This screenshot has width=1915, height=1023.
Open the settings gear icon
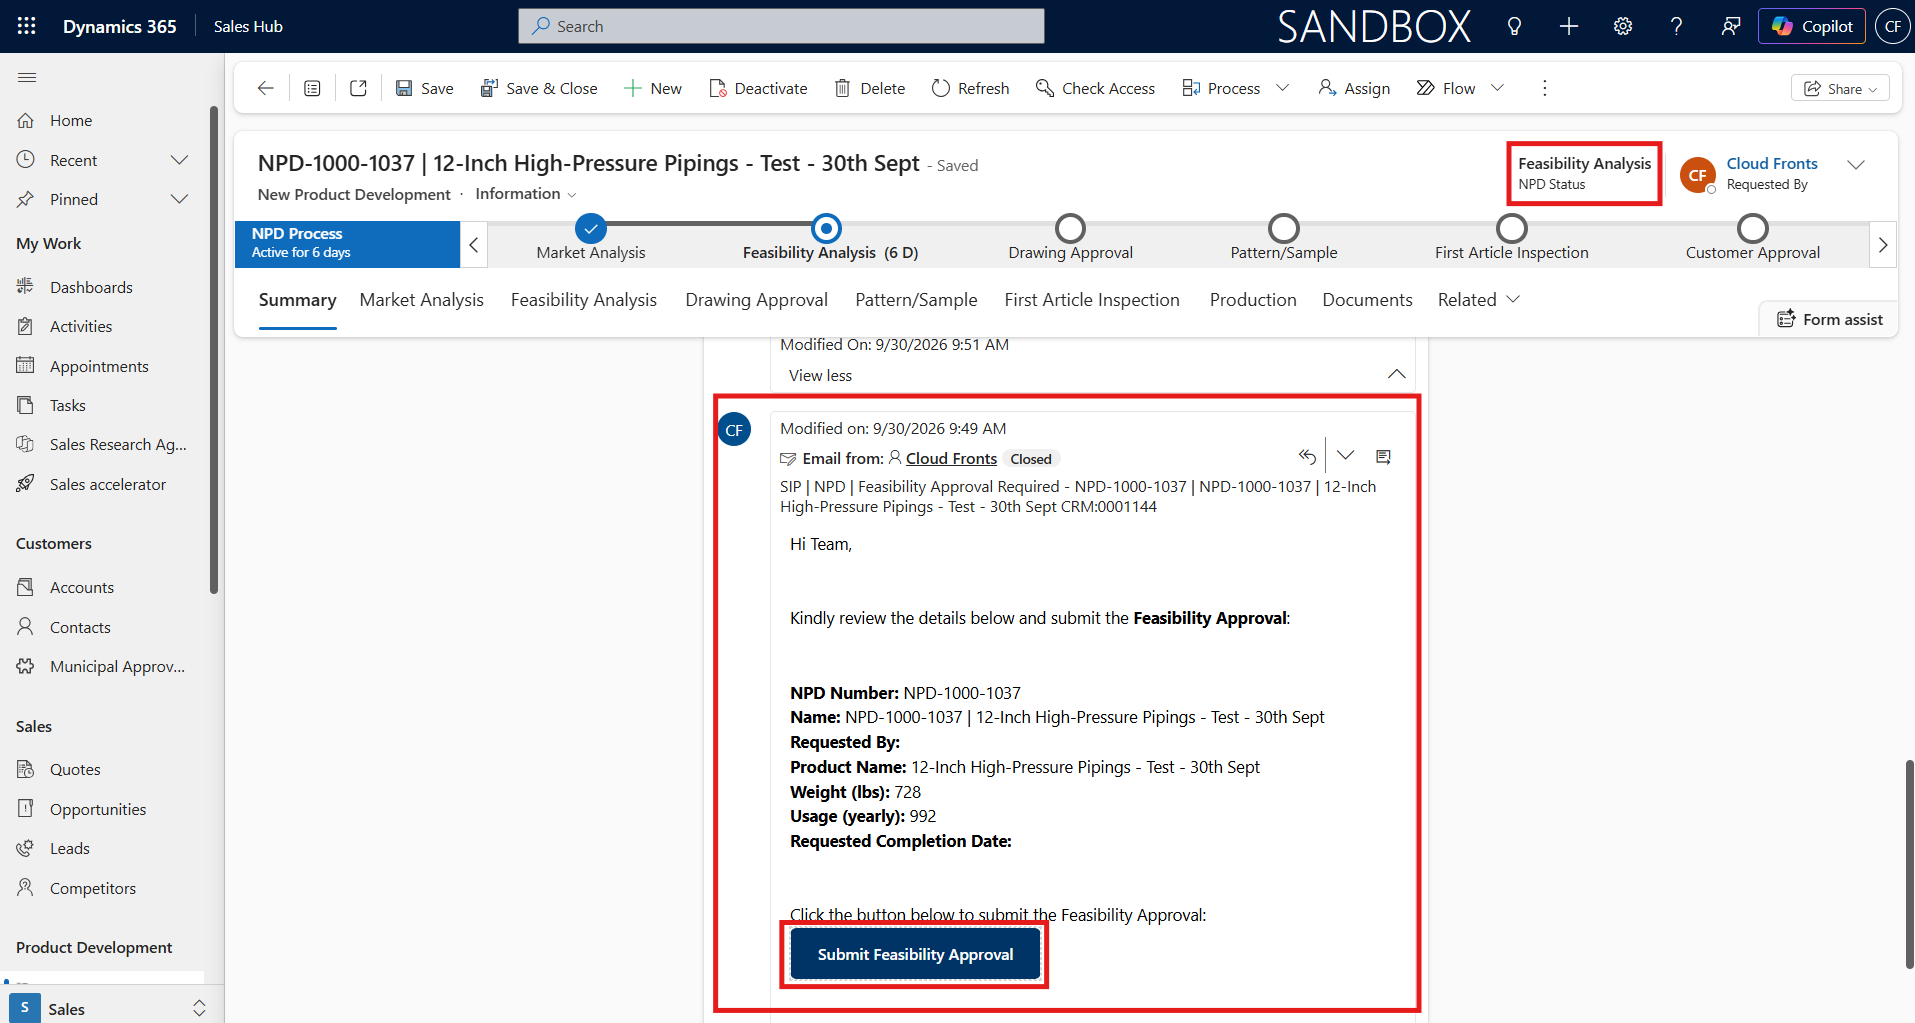click(x=1622, y=26)
